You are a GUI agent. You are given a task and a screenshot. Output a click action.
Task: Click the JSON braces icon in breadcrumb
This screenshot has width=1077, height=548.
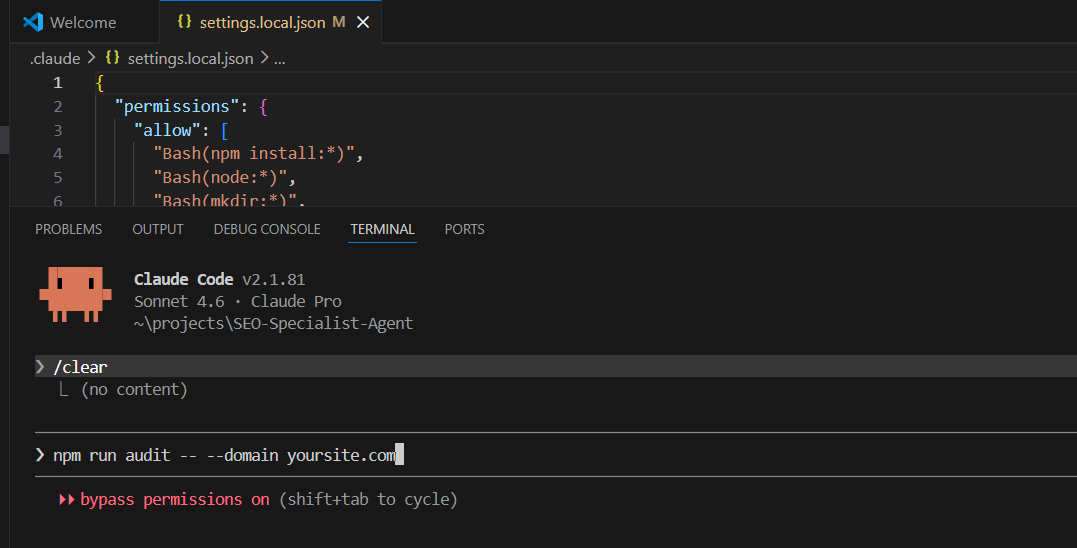113,58
